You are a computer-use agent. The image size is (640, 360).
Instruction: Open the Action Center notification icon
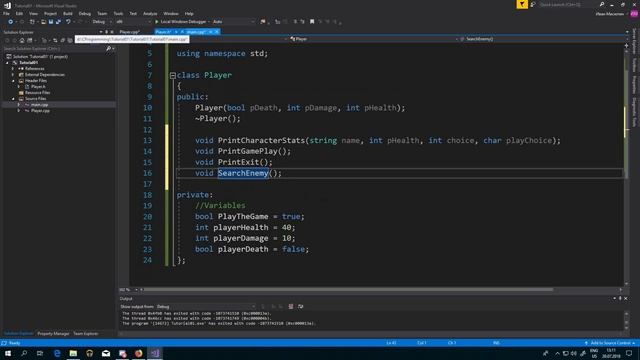[629, 353]
